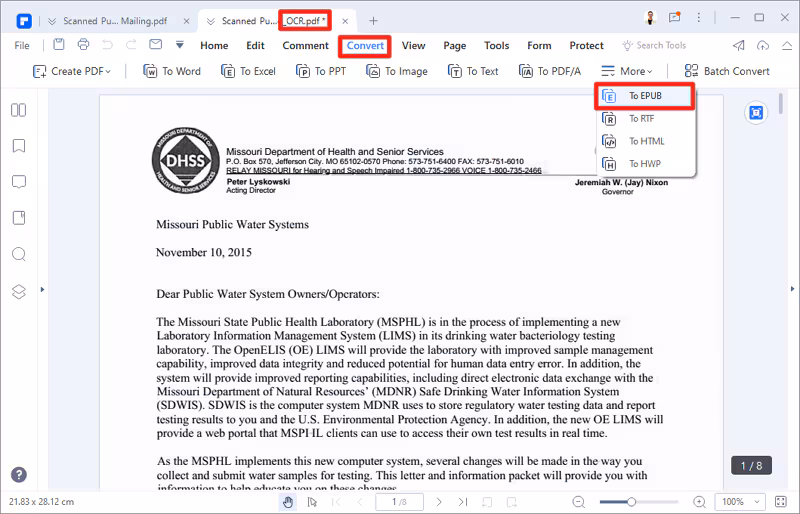800x514 pixels.
Task: Open the quick access customize dropdown arrow
Action: coord(180,45)
